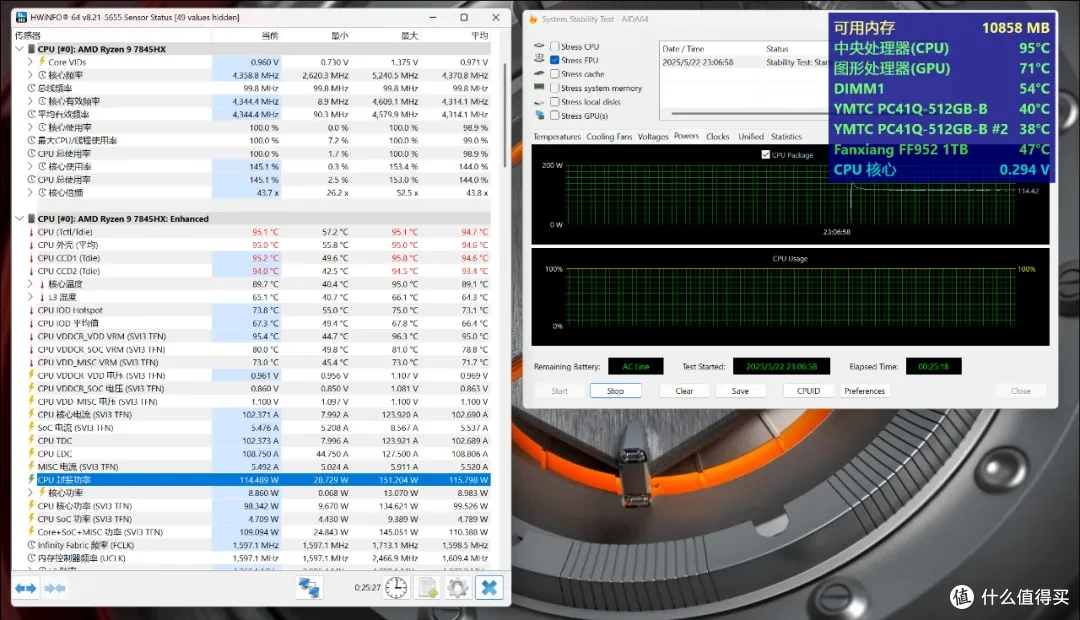Viewport: 1080px width, 620px height.
Task: Start logging with the log file icon
Action: (428, 588)
